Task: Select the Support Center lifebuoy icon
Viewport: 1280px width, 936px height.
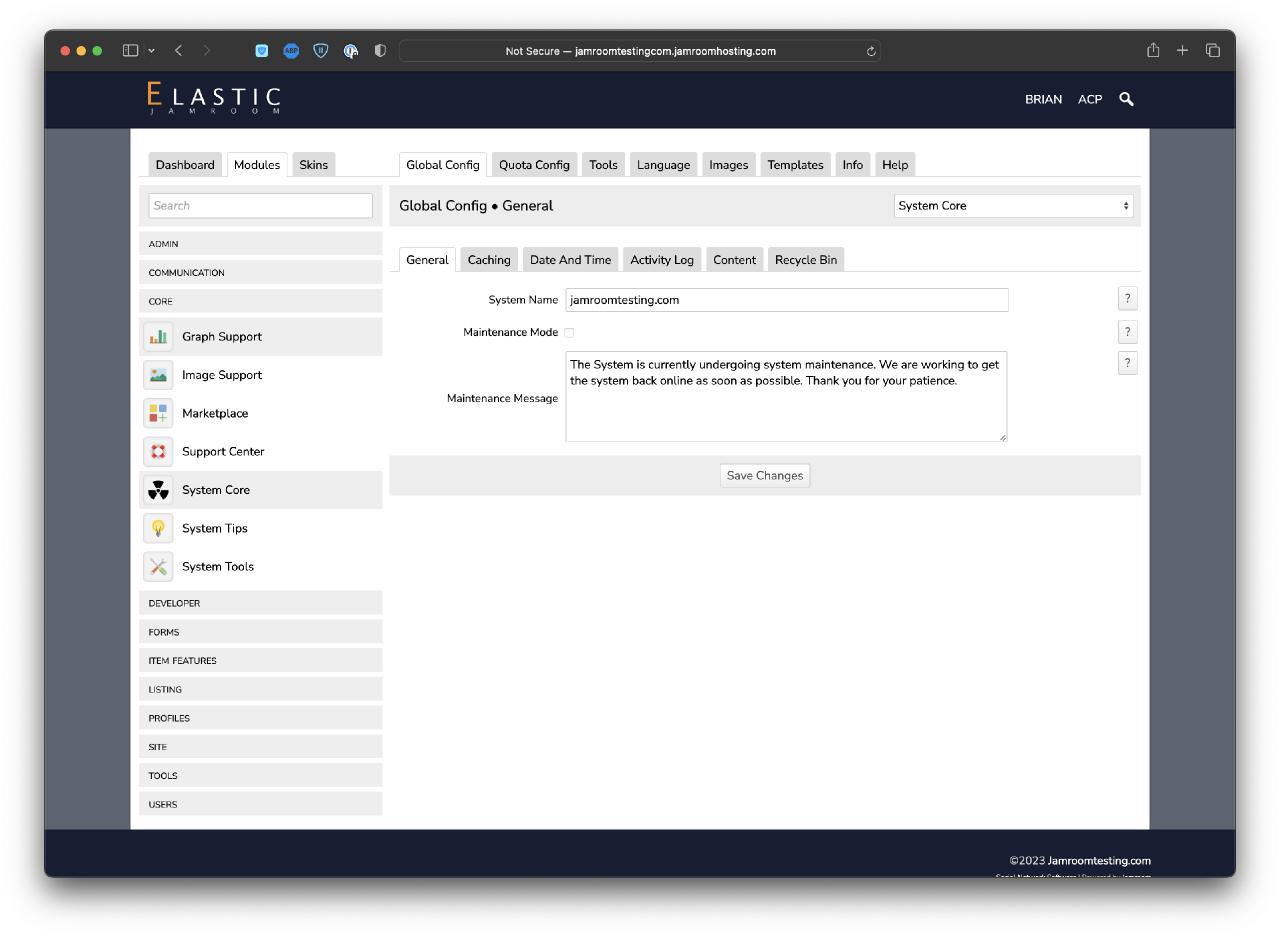Action: [x=158, y=452]
